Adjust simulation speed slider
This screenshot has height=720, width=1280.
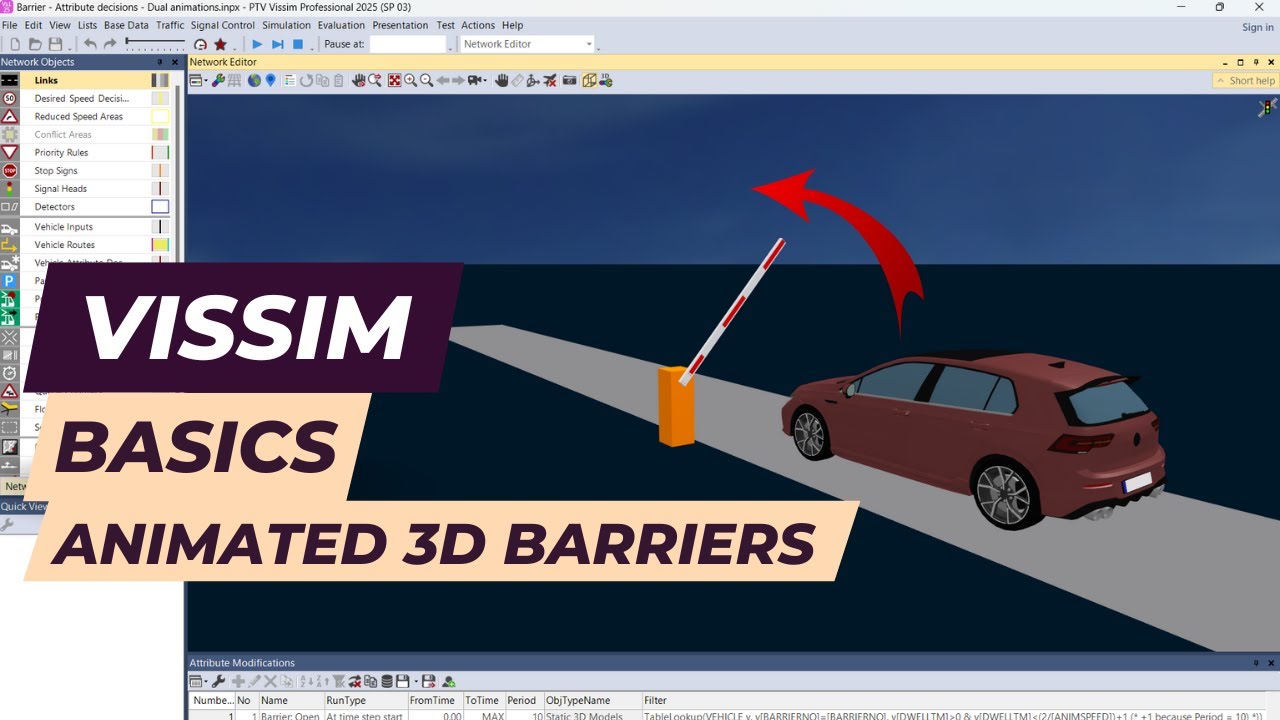pyautogui.click(x=155, y=42)
